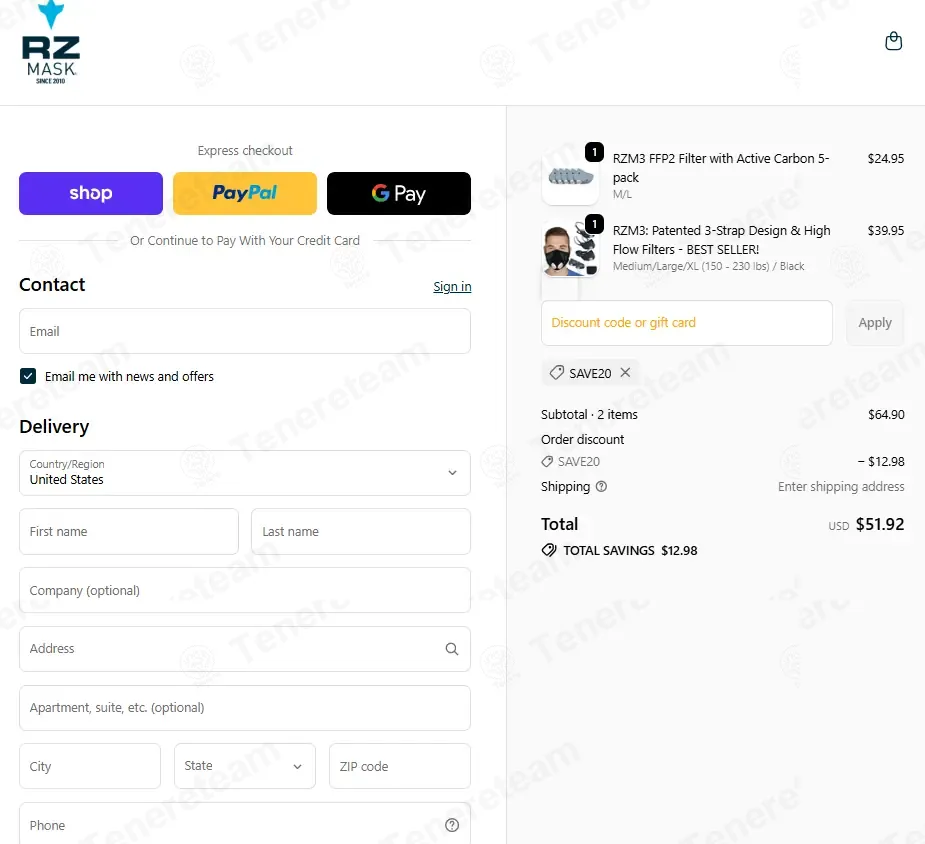This screenshot has height=844, width=925.
Task: Pay with Shop Pay express button
Action: point(91,193)
